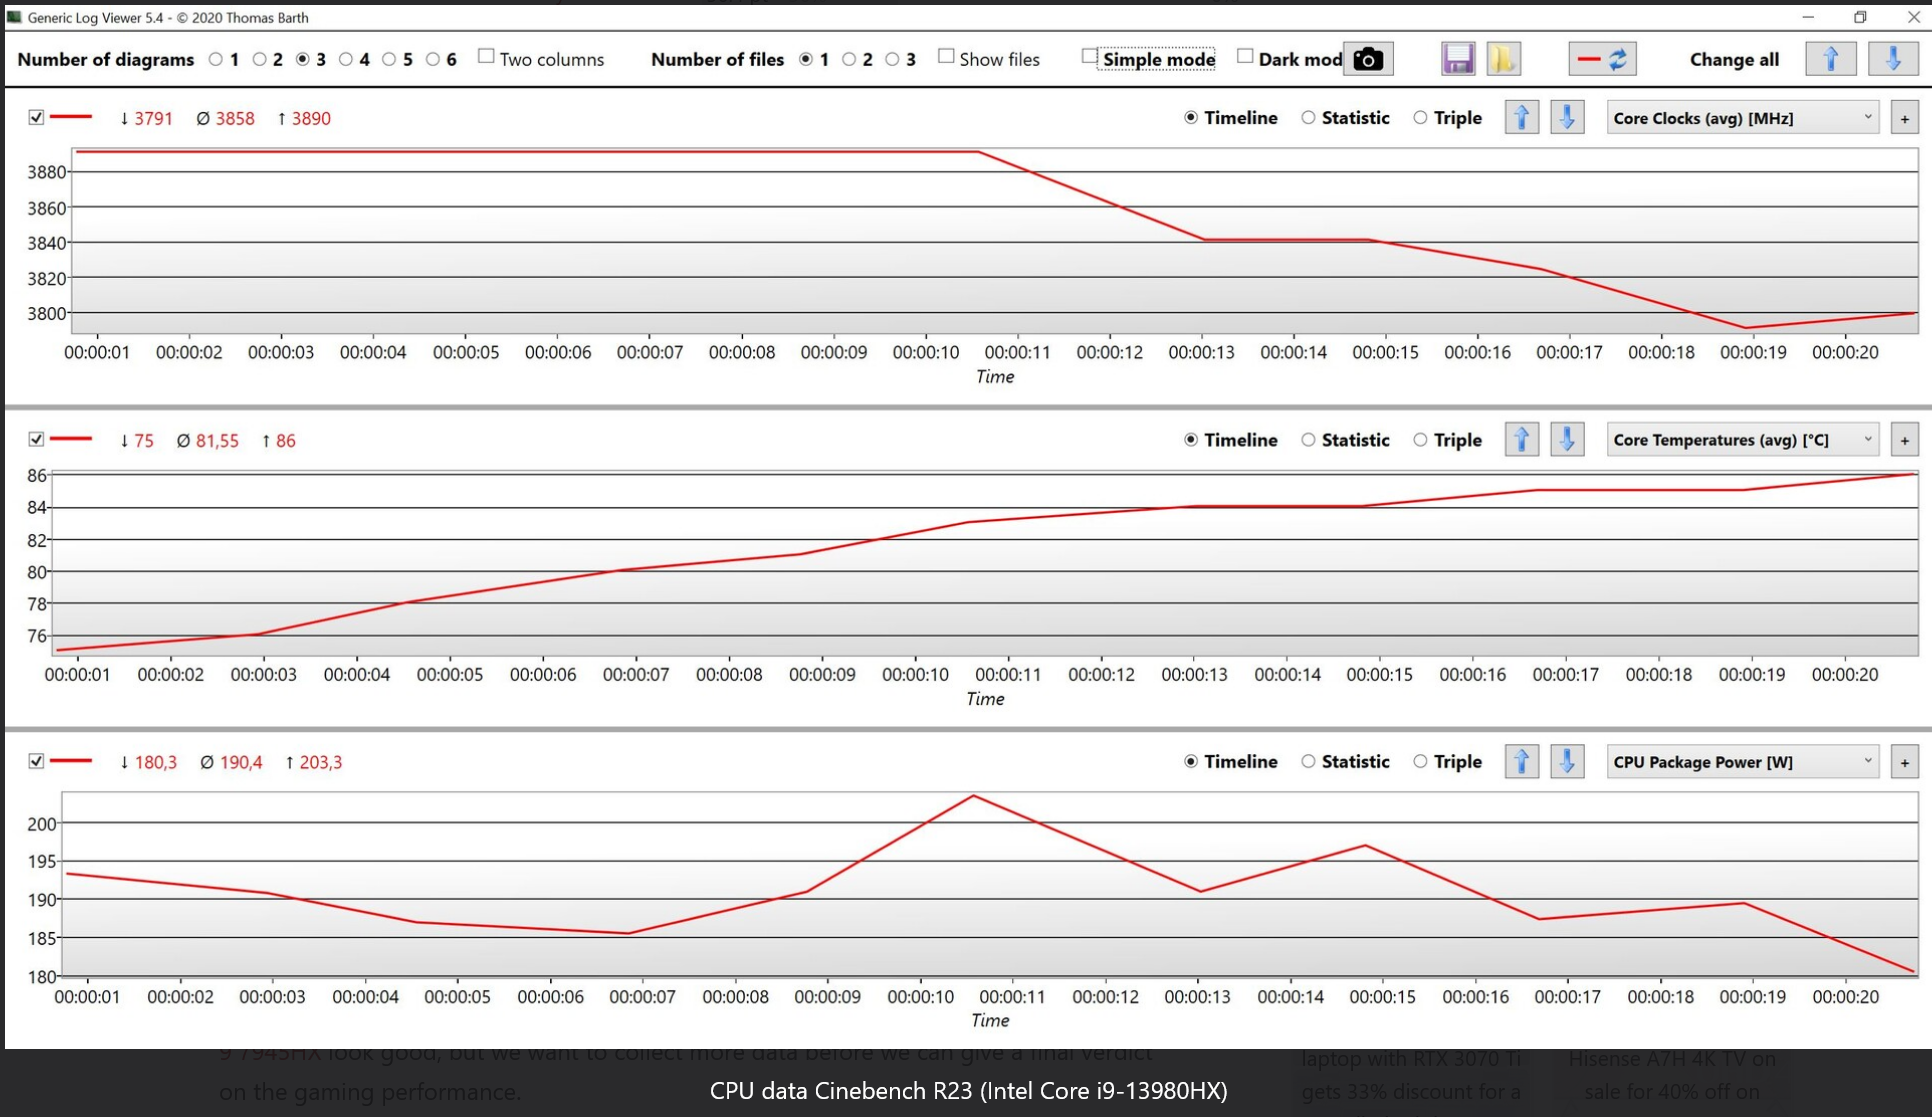The height and width of the screenshot is (1117, 1932).
Task: Click plus button beside CPU Package Power
Action: coord(1904,762)
